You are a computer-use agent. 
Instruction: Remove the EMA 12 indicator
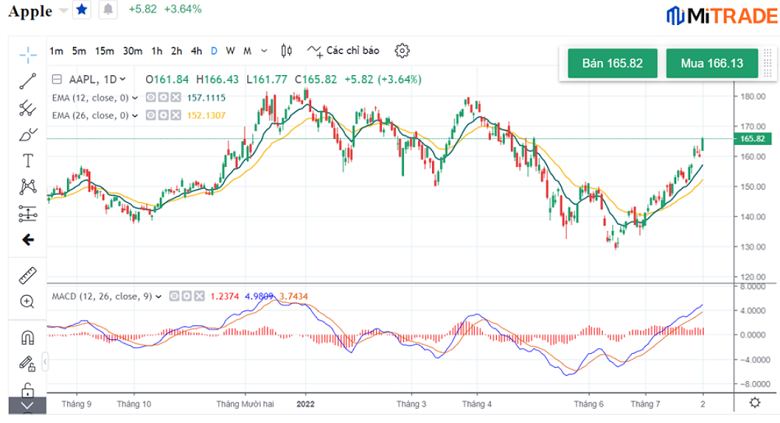[176, 98]
